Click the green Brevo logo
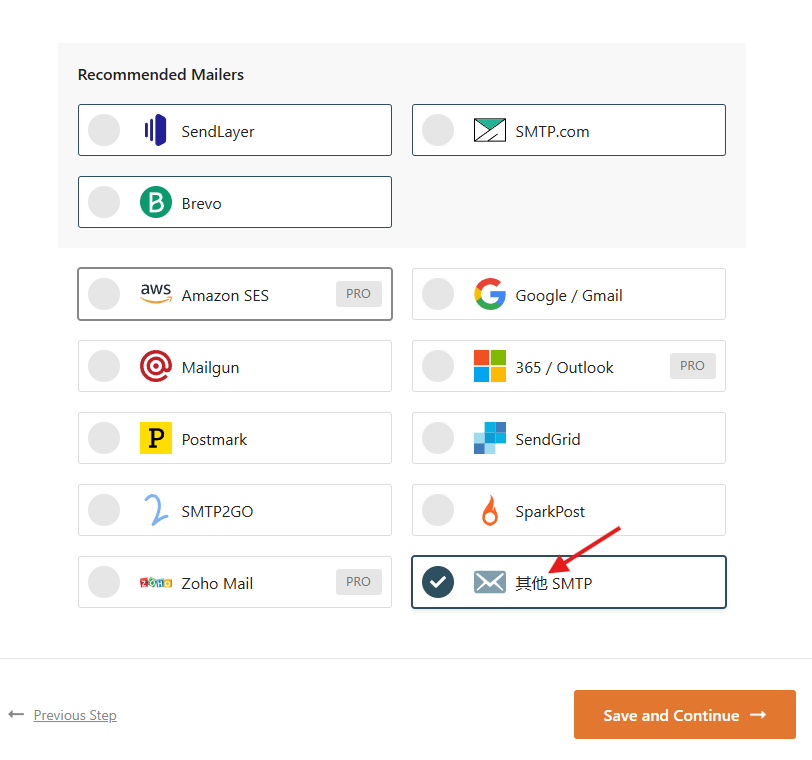 point(156,202)
